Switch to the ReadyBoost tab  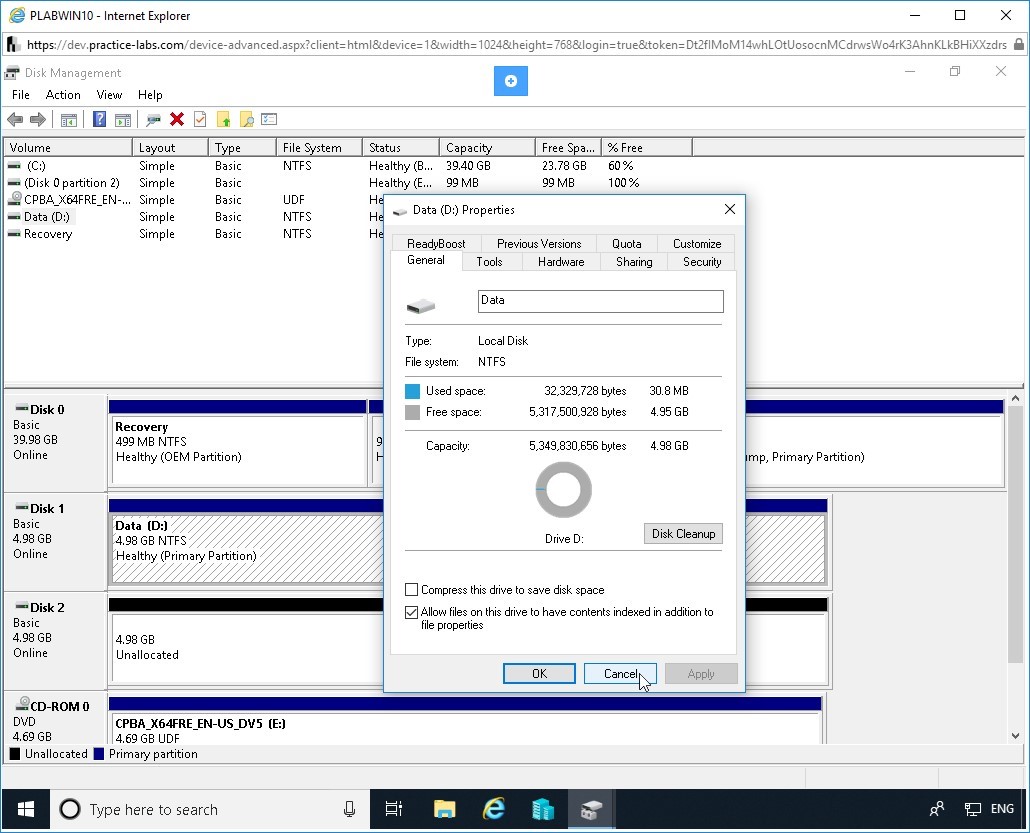(436, 244)
